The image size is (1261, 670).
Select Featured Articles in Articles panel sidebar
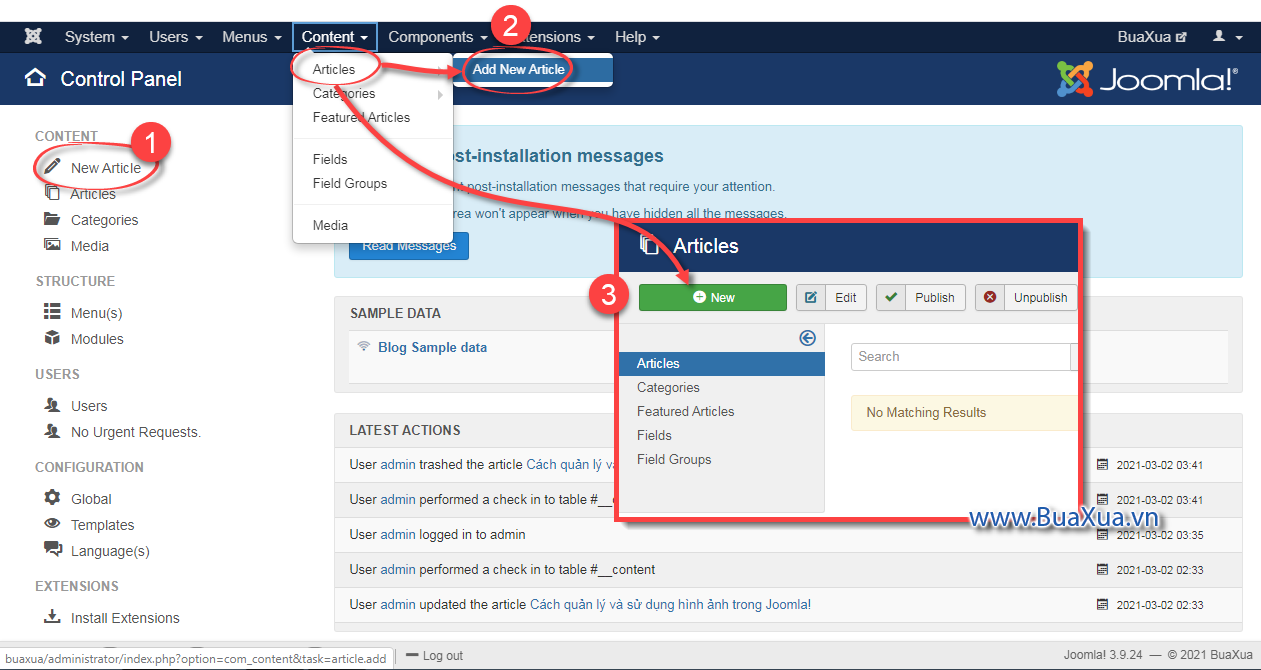click(685, 411)
